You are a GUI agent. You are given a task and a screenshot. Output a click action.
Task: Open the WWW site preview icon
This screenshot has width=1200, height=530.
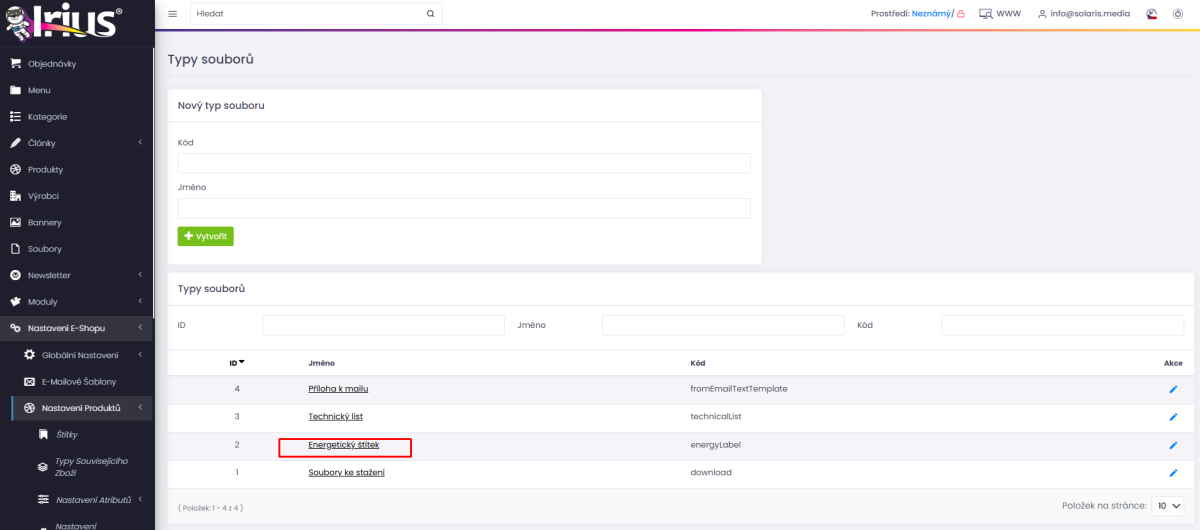(985, 14)
